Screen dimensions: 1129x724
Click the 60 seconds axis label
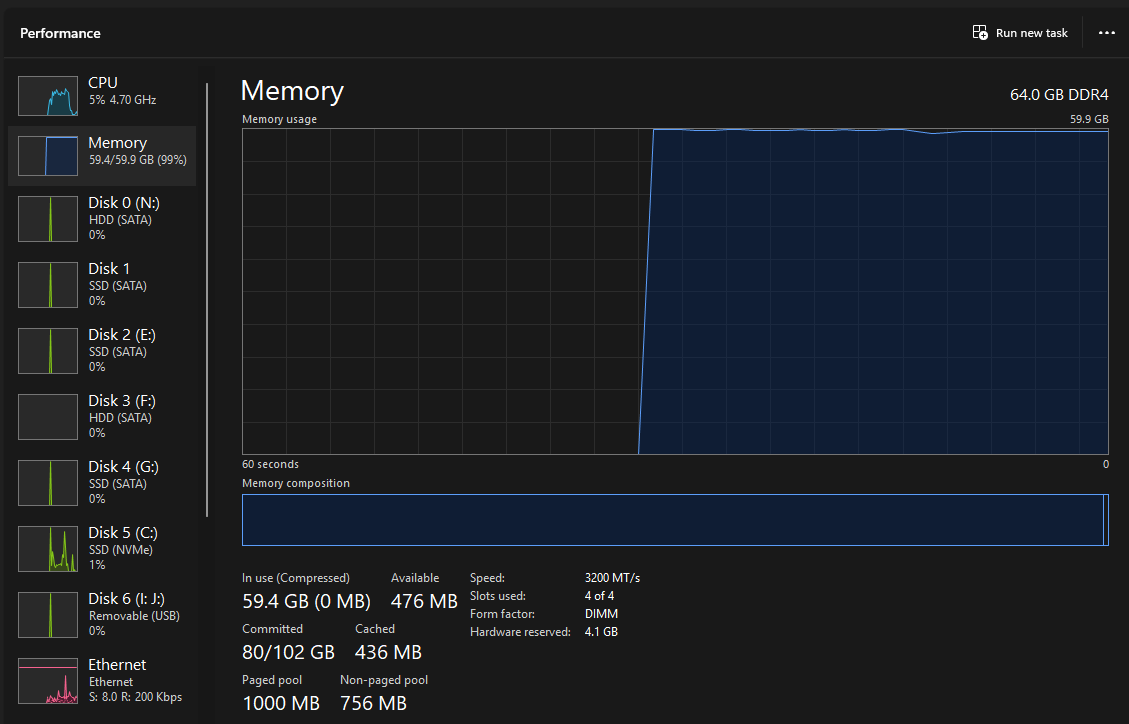tap(270, 464)
